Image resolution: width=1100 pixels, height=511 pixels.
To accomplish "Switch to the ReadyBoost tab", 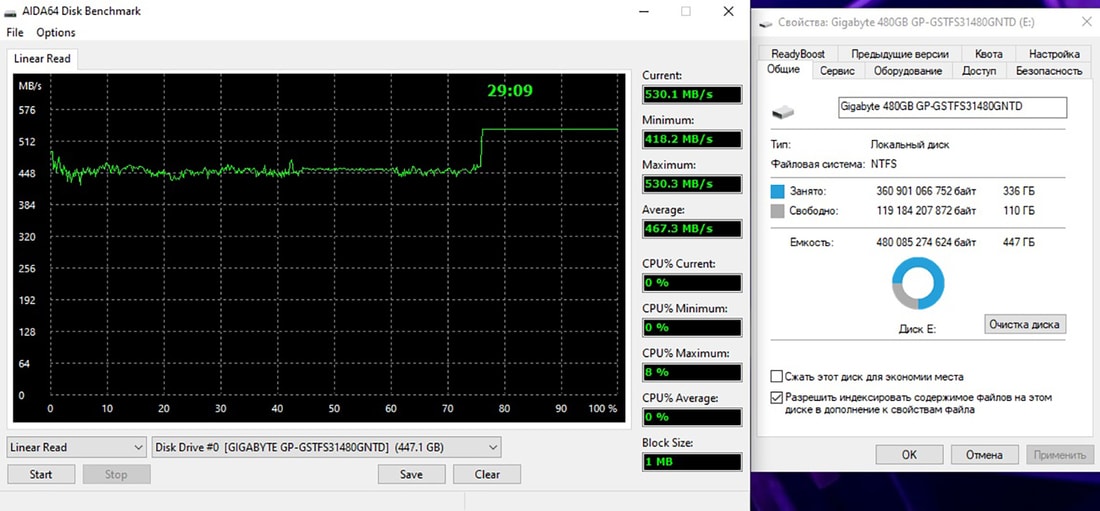I will [x=798, y=54].
